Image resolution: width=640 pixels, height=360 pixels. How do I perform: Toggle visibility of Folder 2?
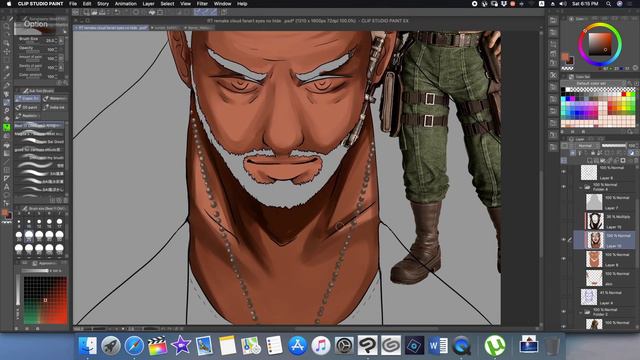coord(564,312)
